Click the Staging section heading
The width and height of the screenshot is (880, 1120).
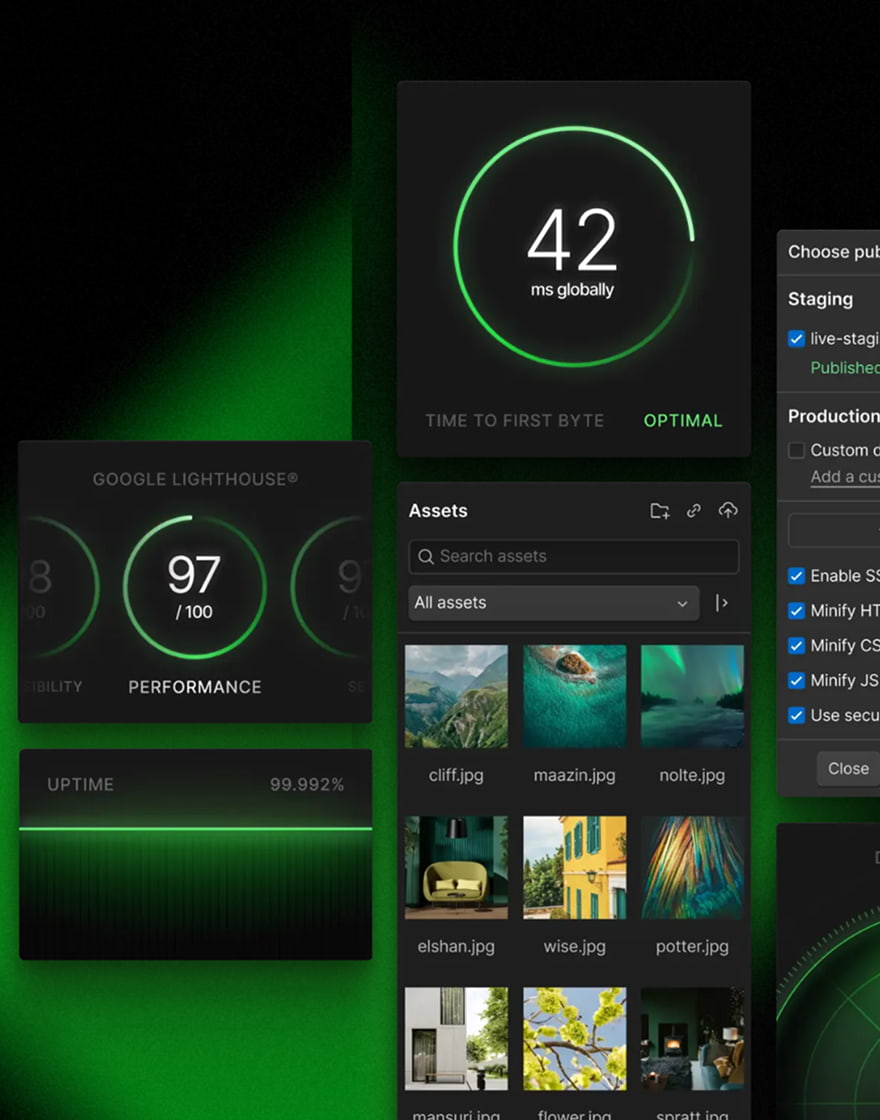click(x=820, y=299)
